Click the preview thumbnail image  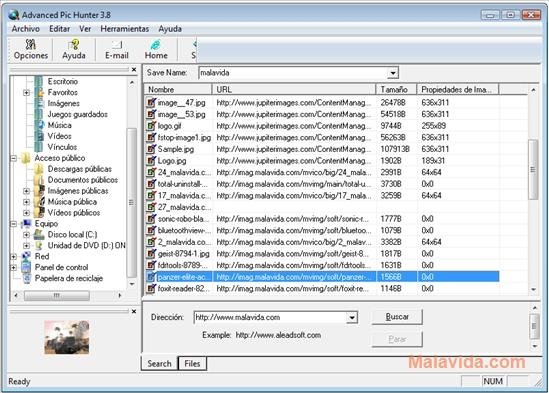[67, 337]
